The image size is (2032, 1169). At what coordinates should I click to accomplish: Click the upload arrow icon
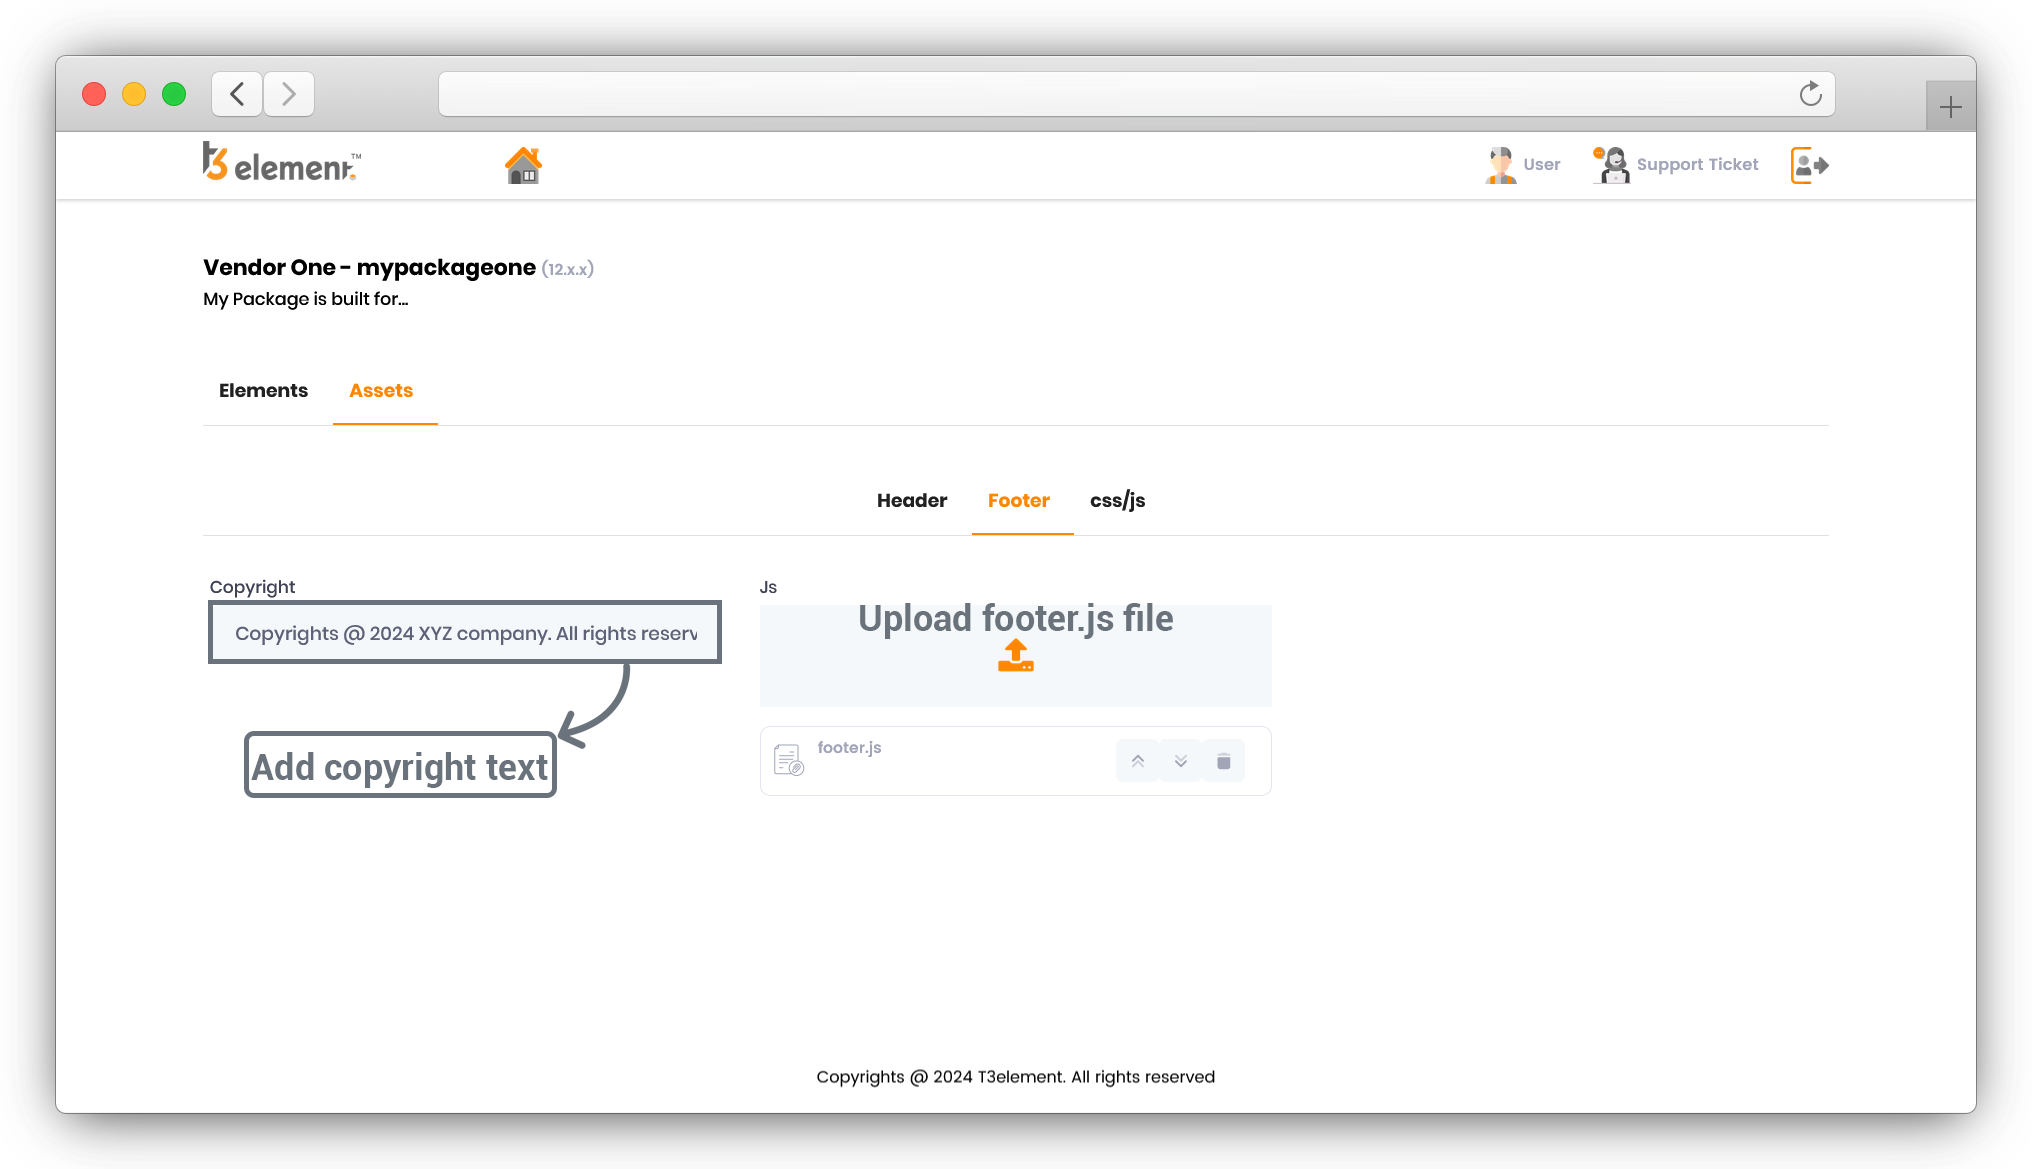tap(1016, 656)
